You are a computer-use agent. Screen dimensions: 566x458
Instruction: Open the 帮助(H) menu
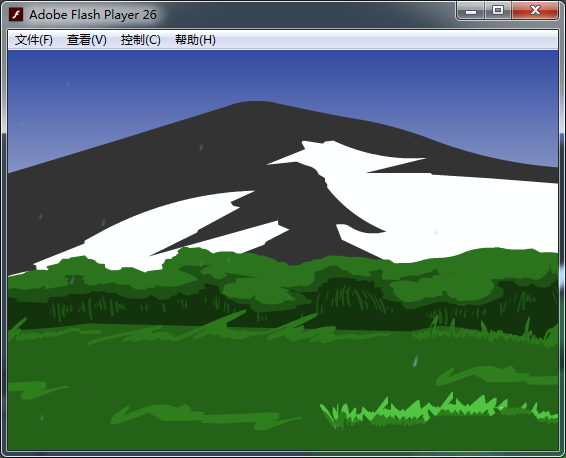[195, 40]
